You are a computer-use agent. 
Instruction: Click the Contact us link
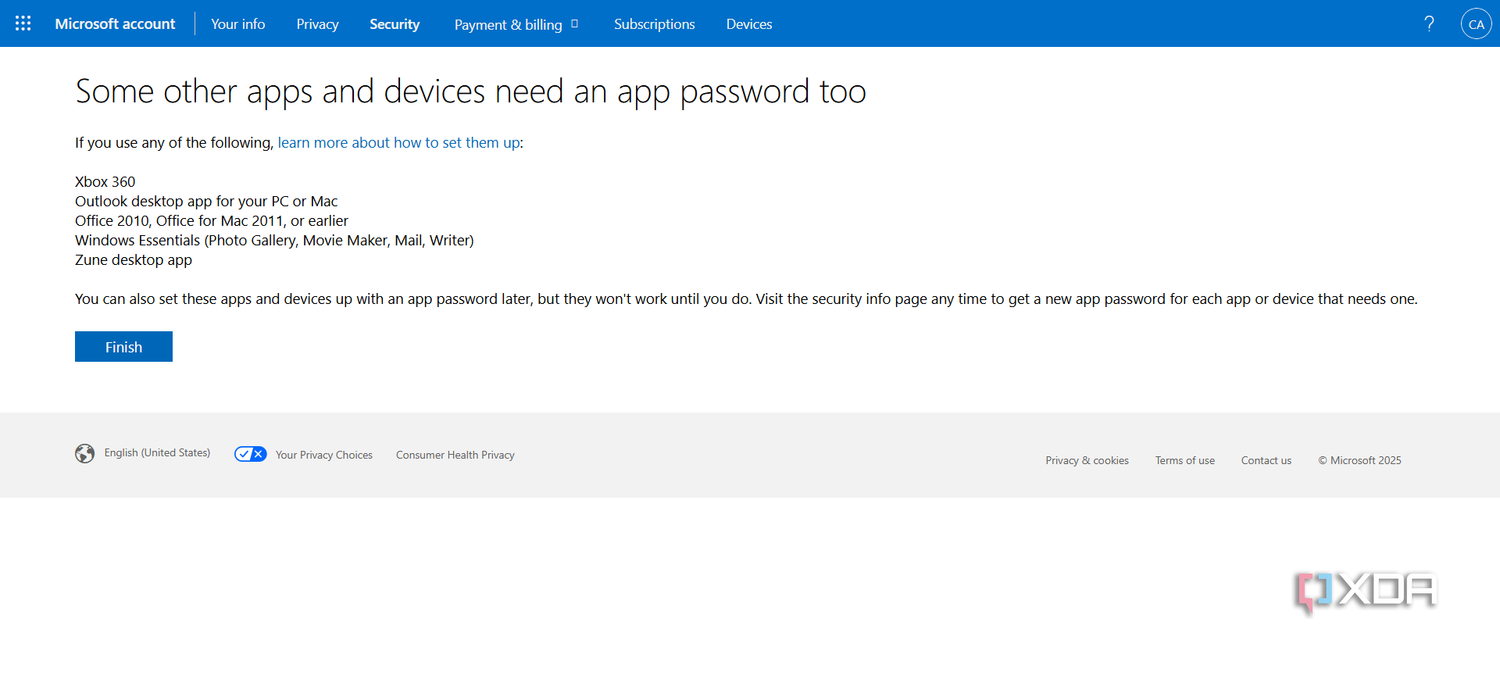coord(1266,461)
